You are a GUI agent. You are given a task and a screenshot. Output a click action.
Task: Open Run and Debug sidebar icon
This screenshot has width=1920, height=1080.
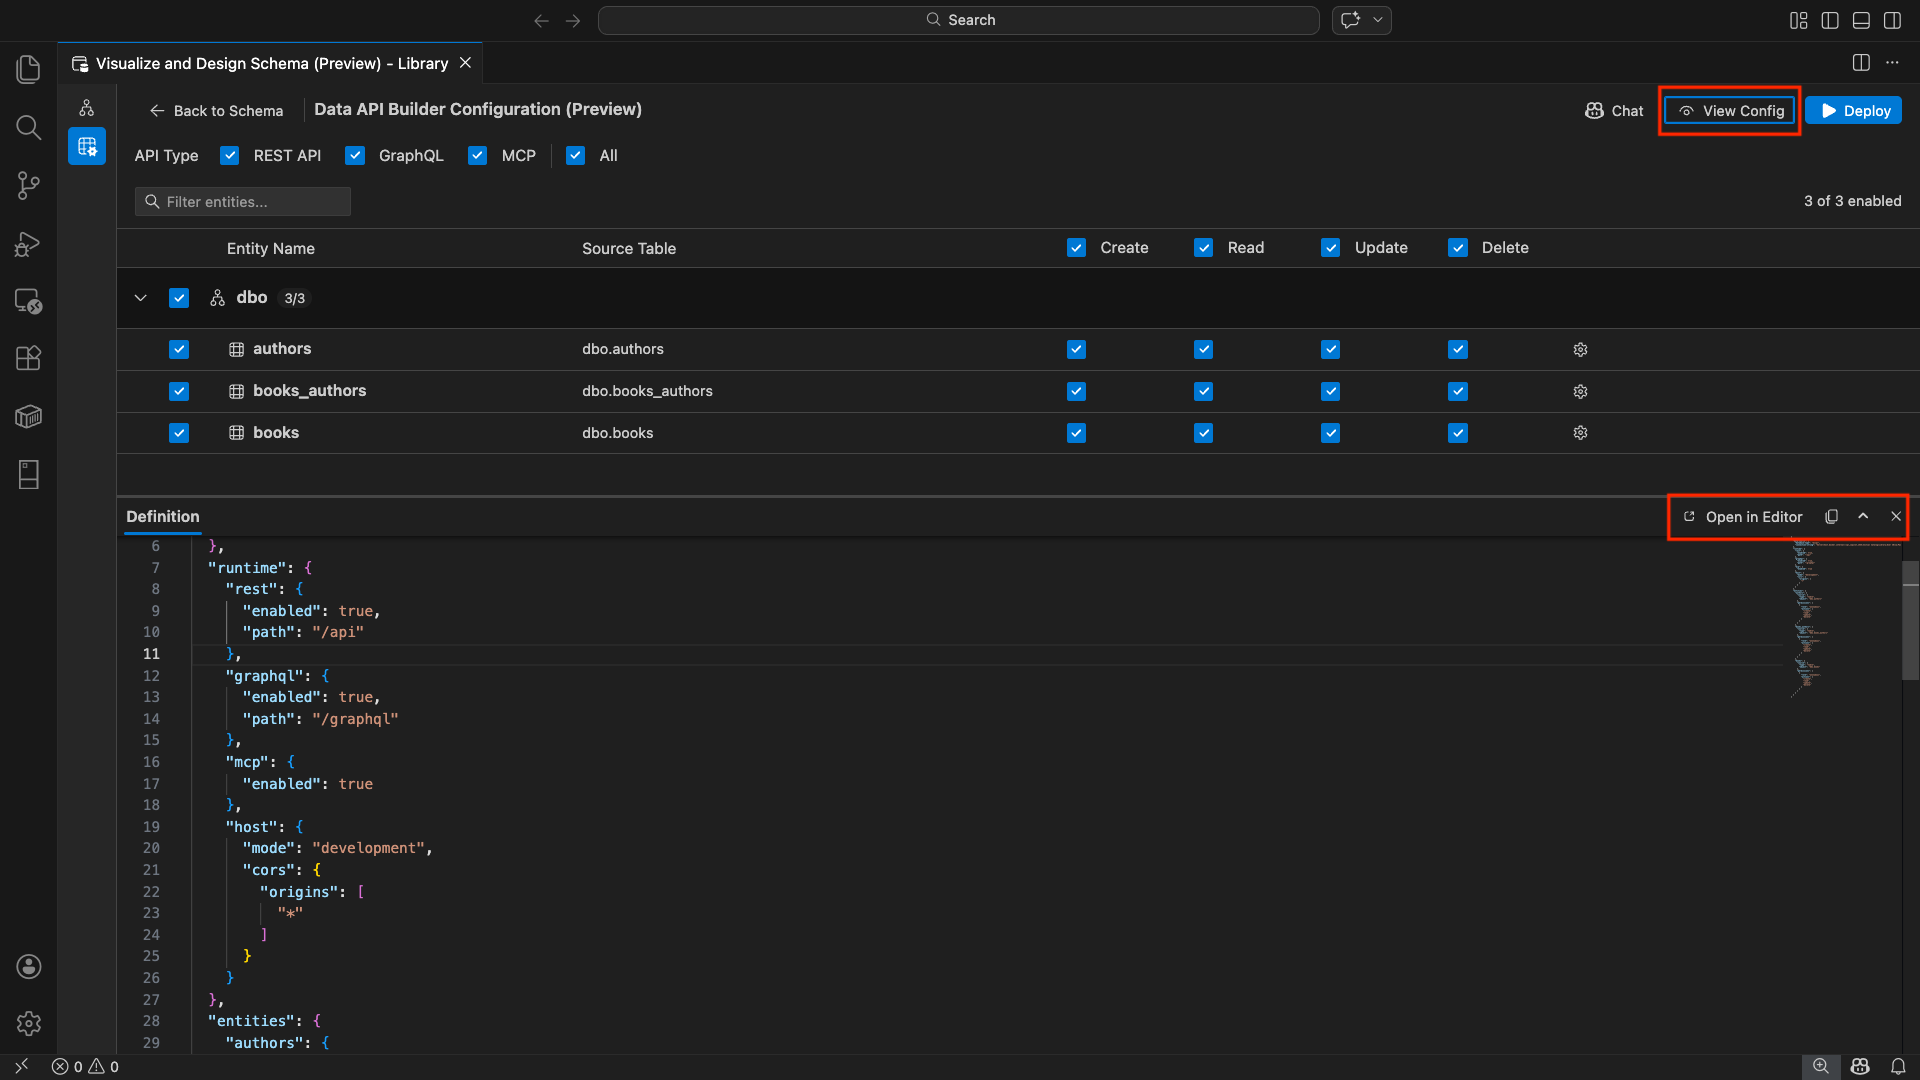(28, 244)
